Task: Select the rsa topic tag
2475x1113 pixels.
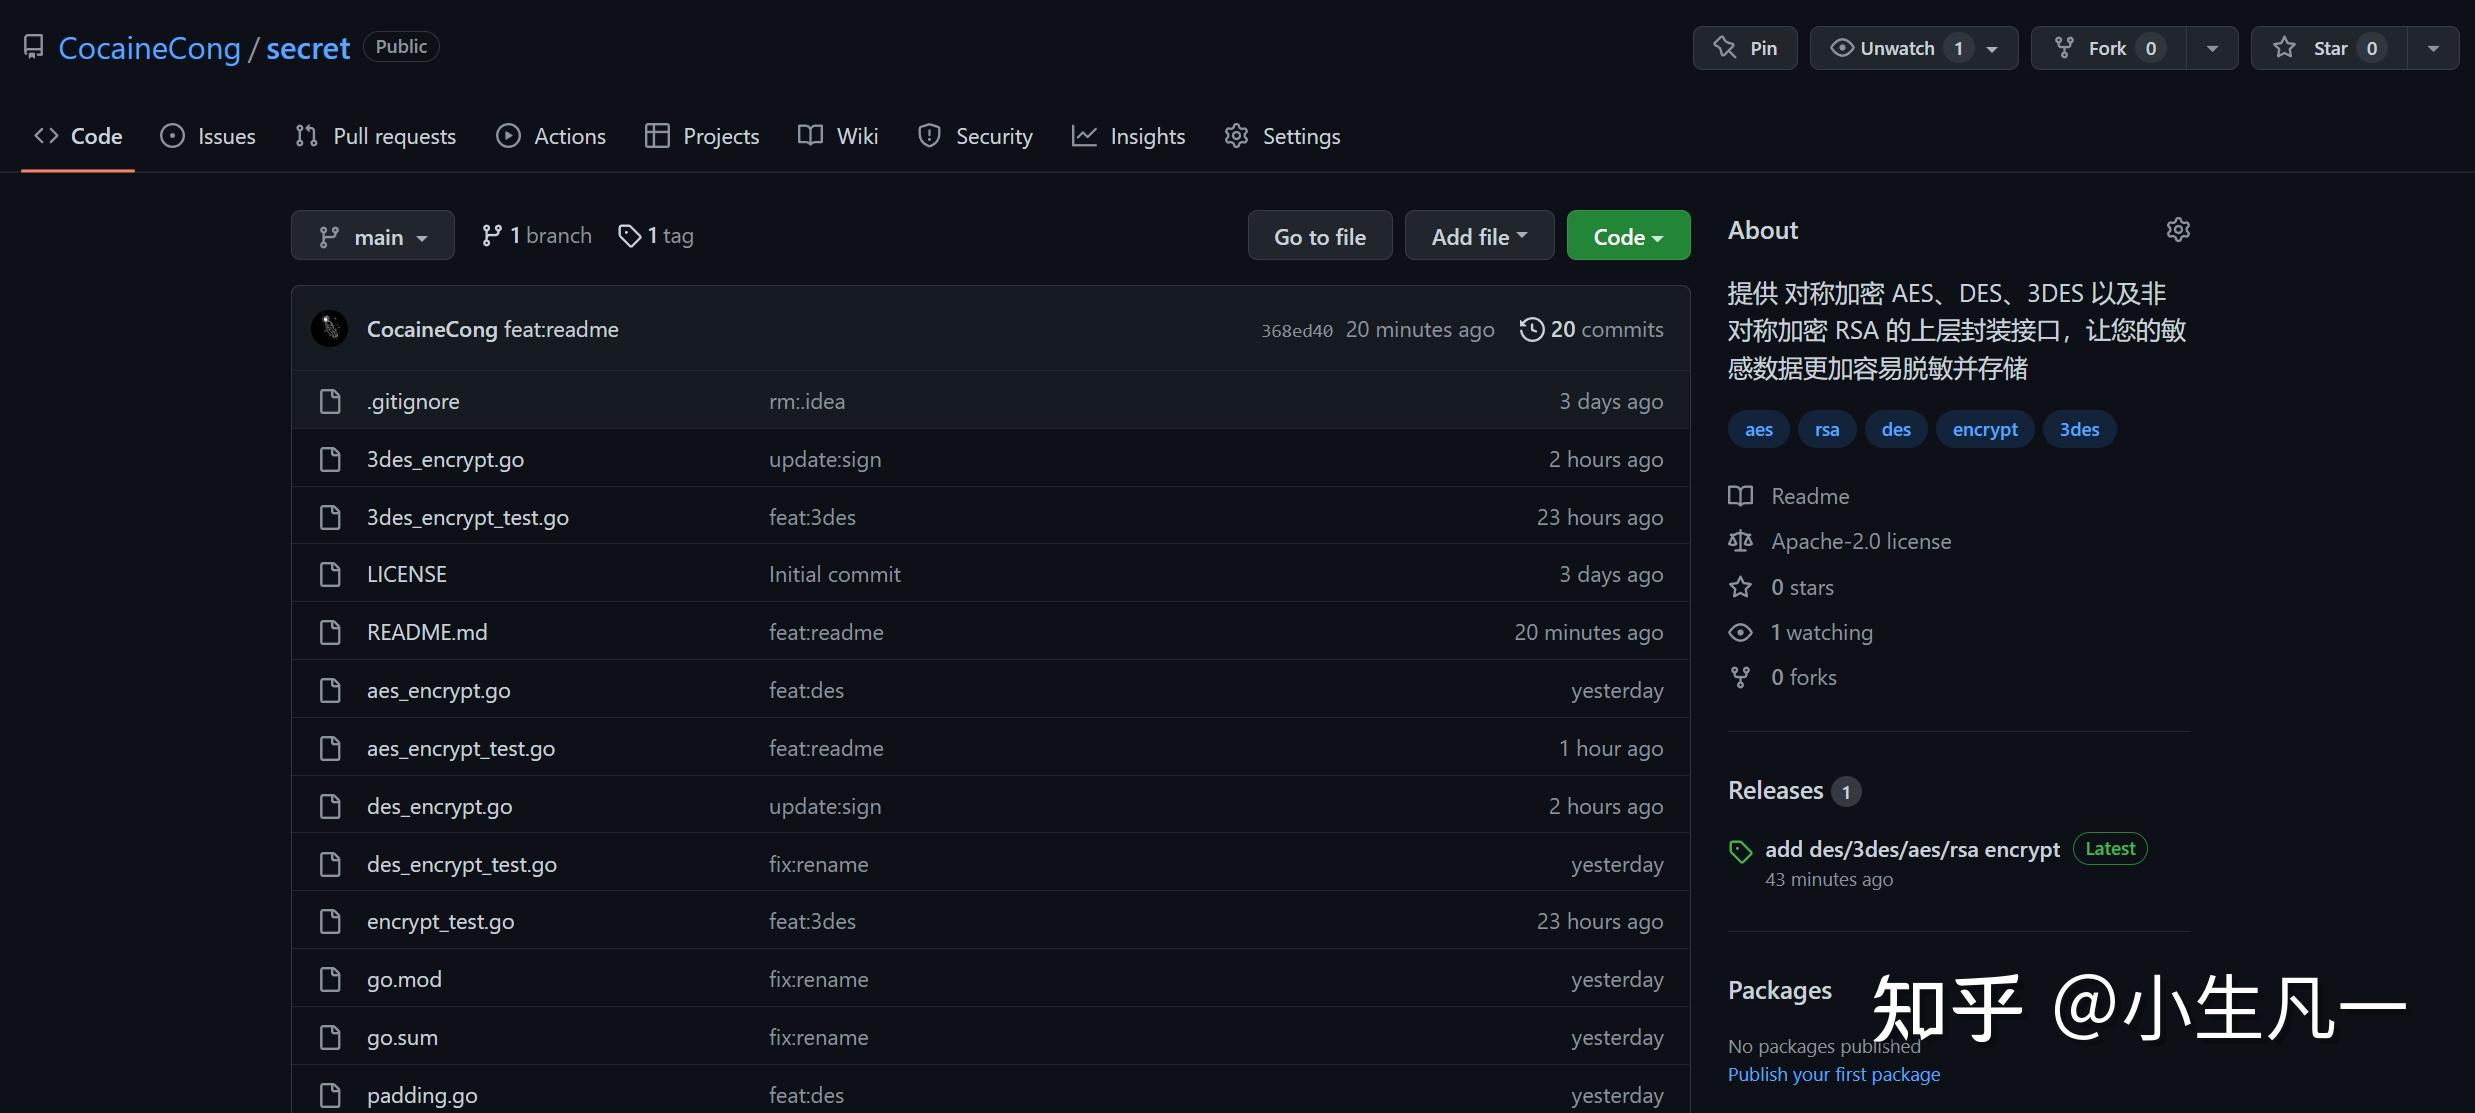Action: click(x=1826, y=429)
